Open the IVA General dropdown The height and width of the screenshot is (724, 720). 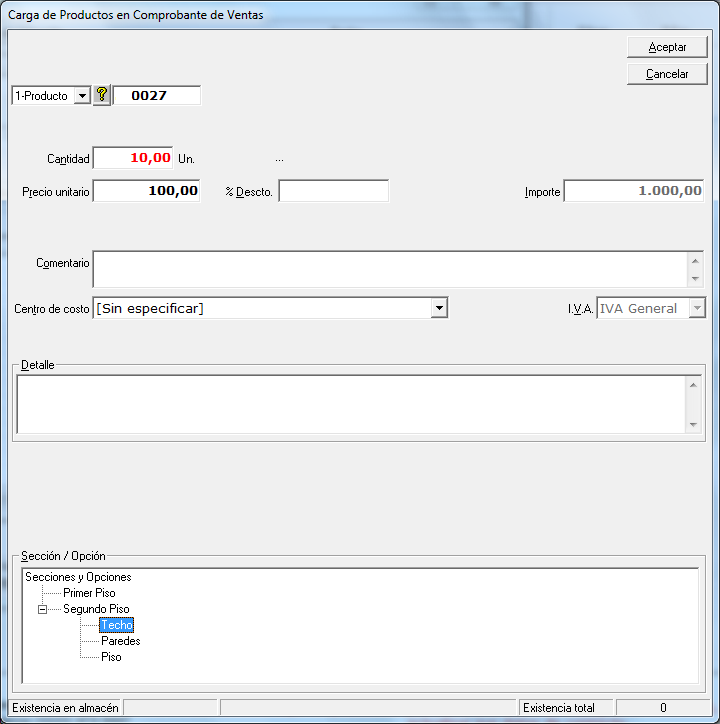(x=696, y=309)
